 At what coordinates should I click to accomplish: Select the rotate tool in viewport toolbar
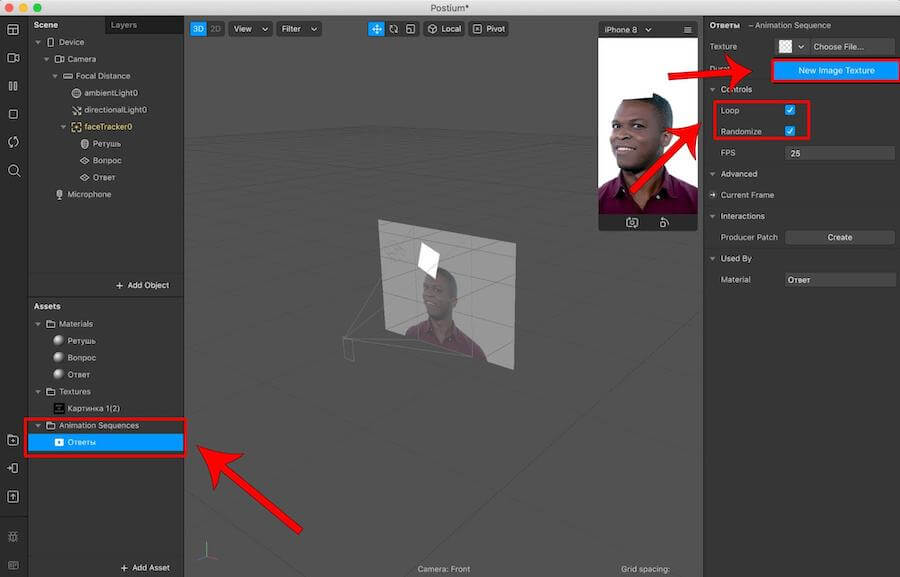(394, 29)
